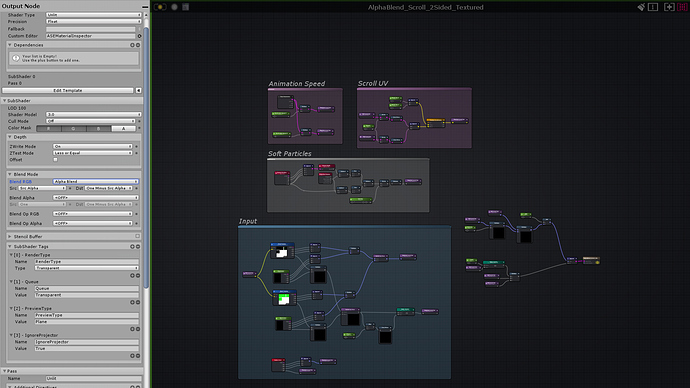This screenshot has height=388, width=690.
Task: Click the clean unused nodes brush icon
Action: pos(641,7)
